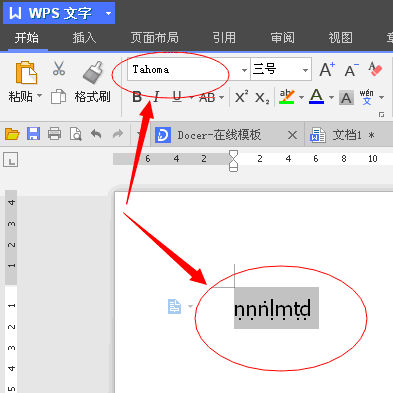Image resolution: width=393 pixels, height=393 pixels.
Task: Click the Paste clipboard icon
Action: pos(26,72)
